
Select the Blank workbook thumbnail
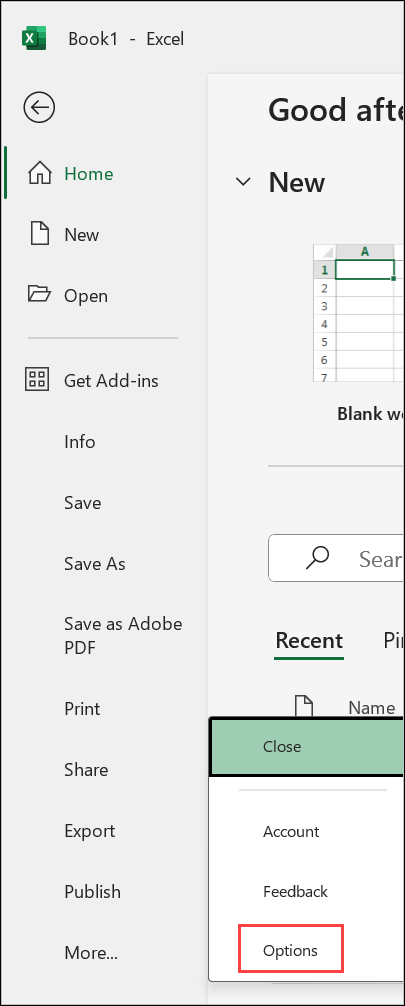point(359,312)
